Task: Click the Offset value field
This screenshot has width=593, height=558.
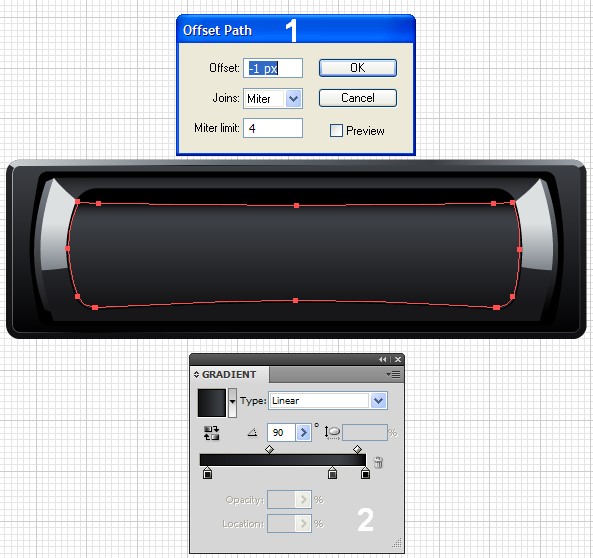Action: tap(273, 68)
